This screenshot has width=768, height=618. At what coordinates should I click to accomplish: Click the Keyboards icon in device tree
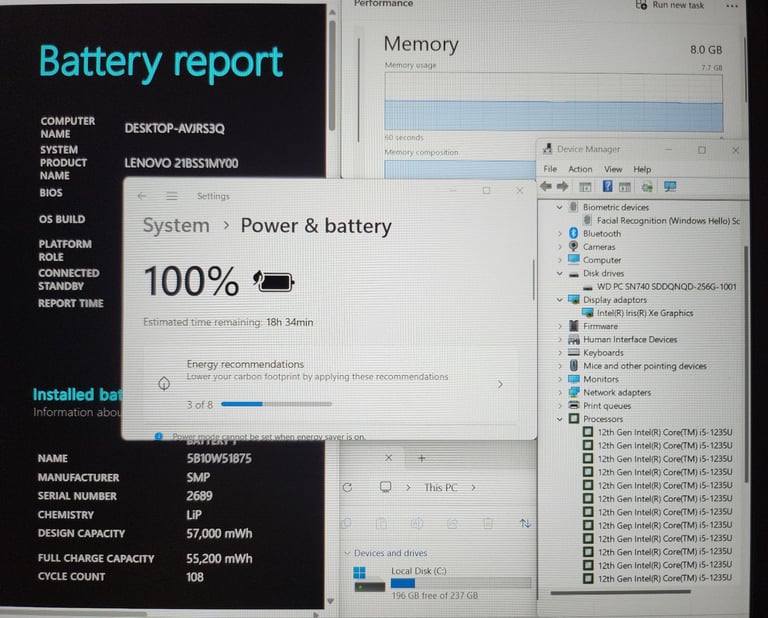tap(574, 352)
